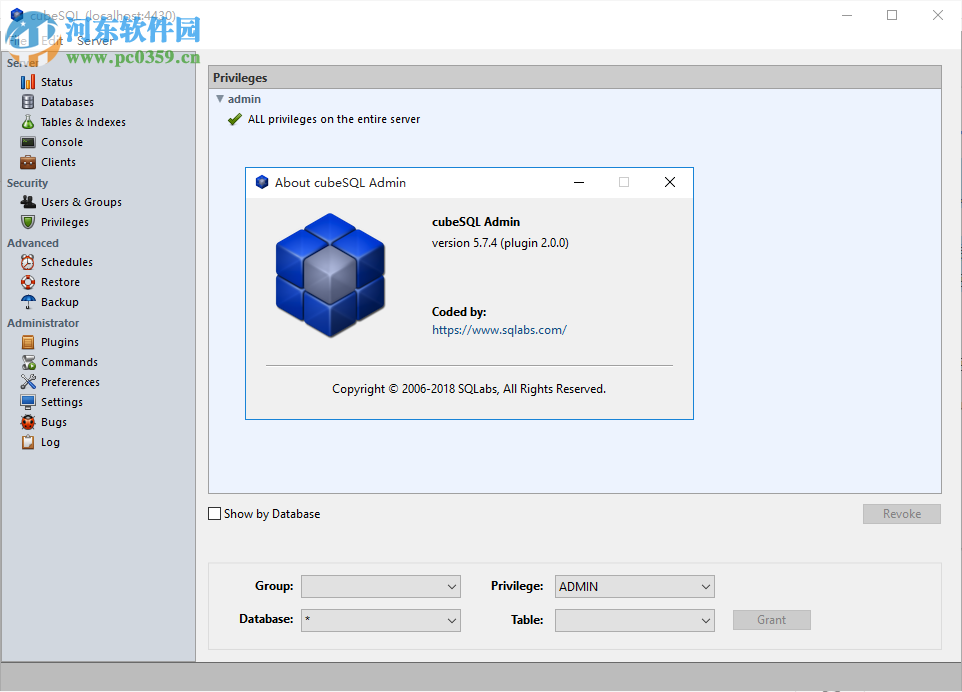The height and width of the screenshot is (692, 962).
Task: Open the Schedules panel
Action: (67, 261)
